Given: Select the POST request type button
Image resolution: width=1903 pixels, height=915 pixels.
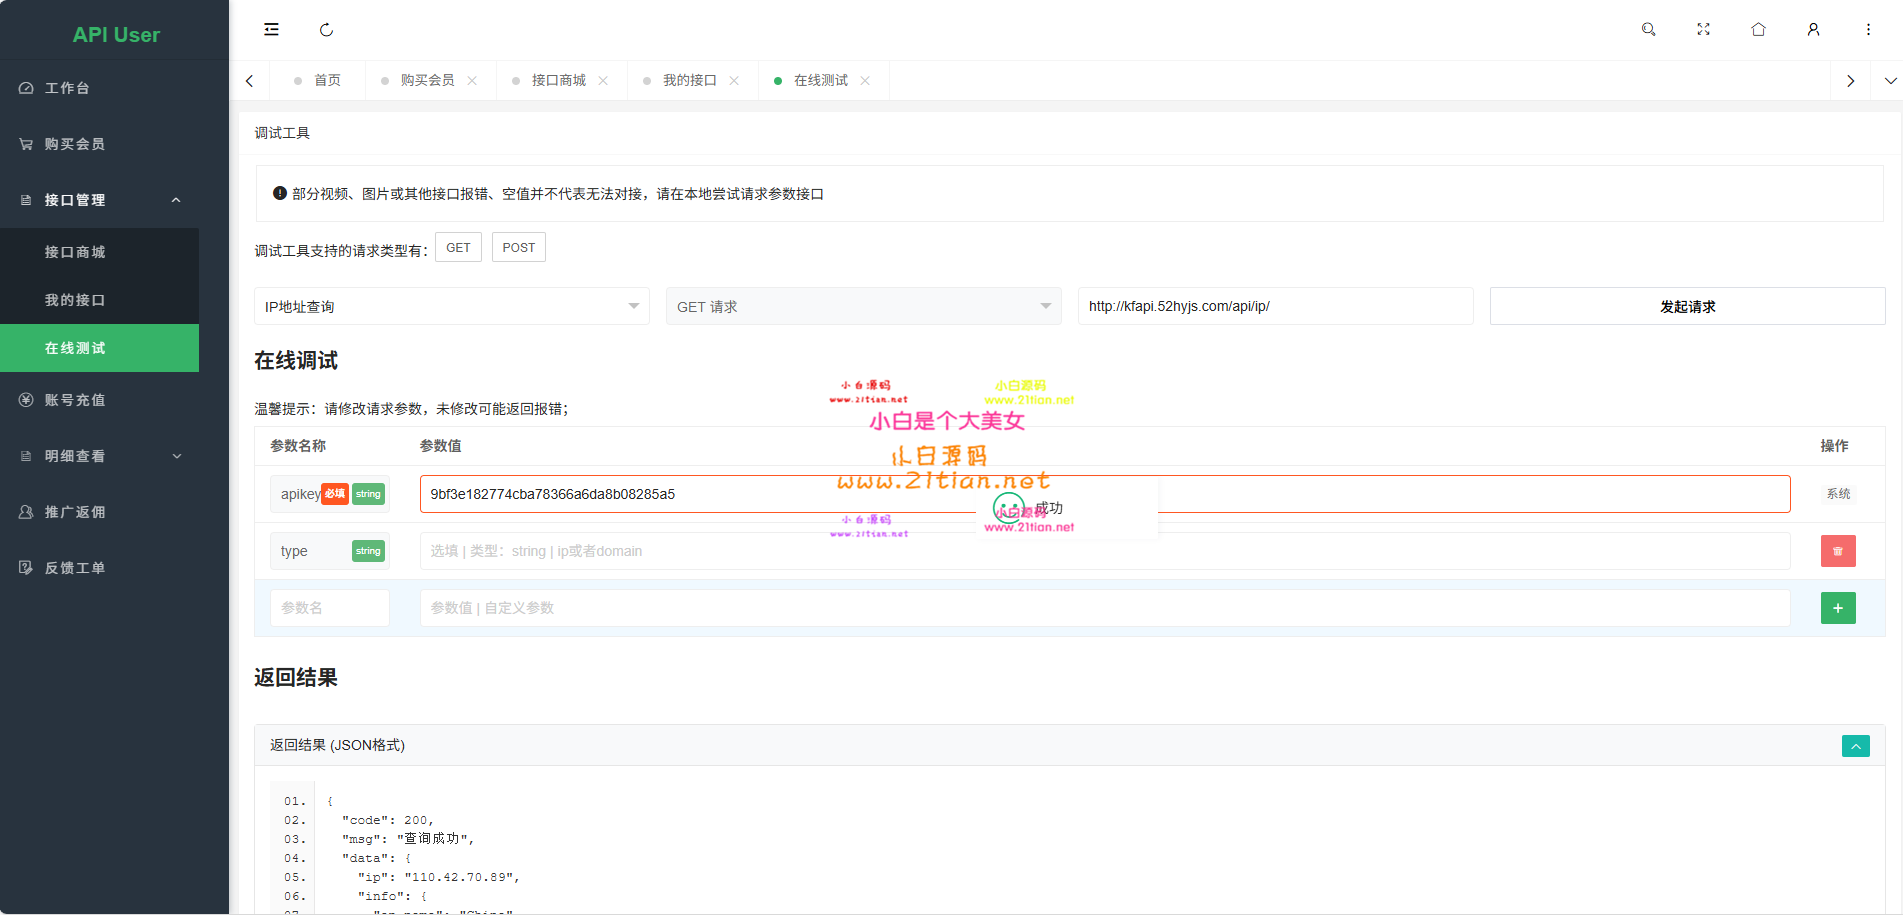Looking at the screenshot, I should click(518, 248).
